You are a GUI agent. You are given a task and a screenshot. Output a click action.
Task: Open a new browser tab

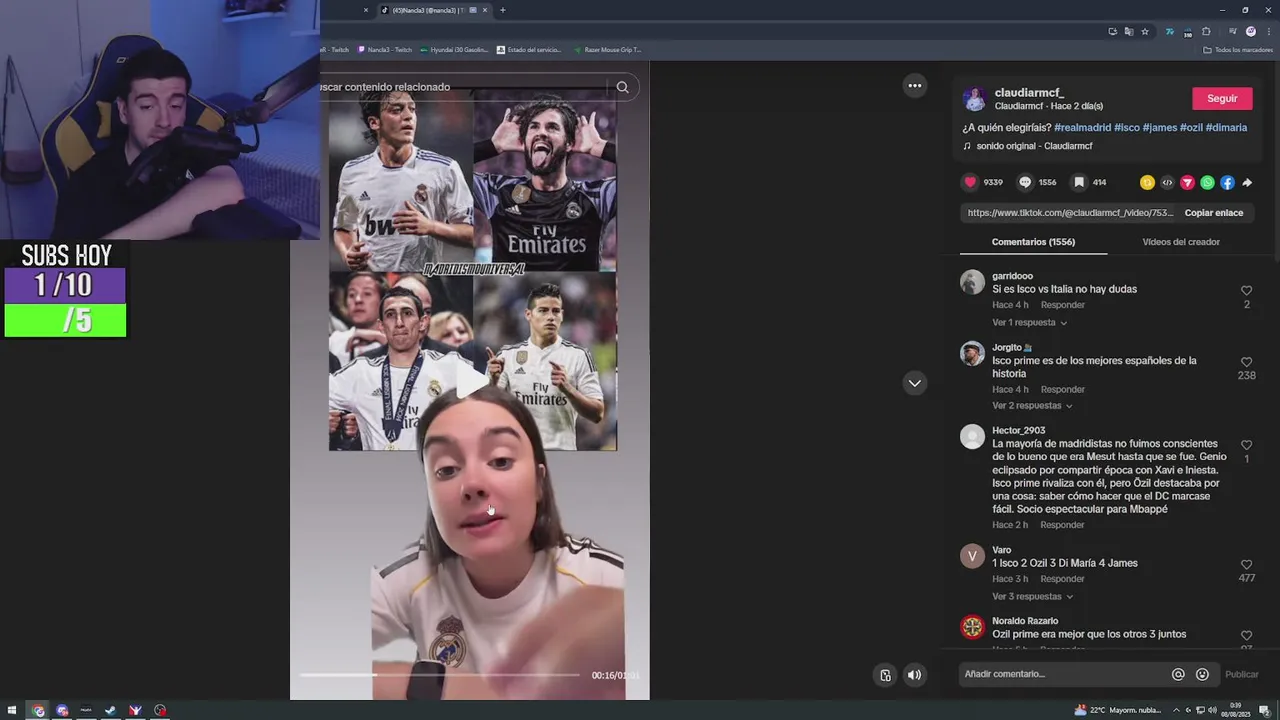502,10
